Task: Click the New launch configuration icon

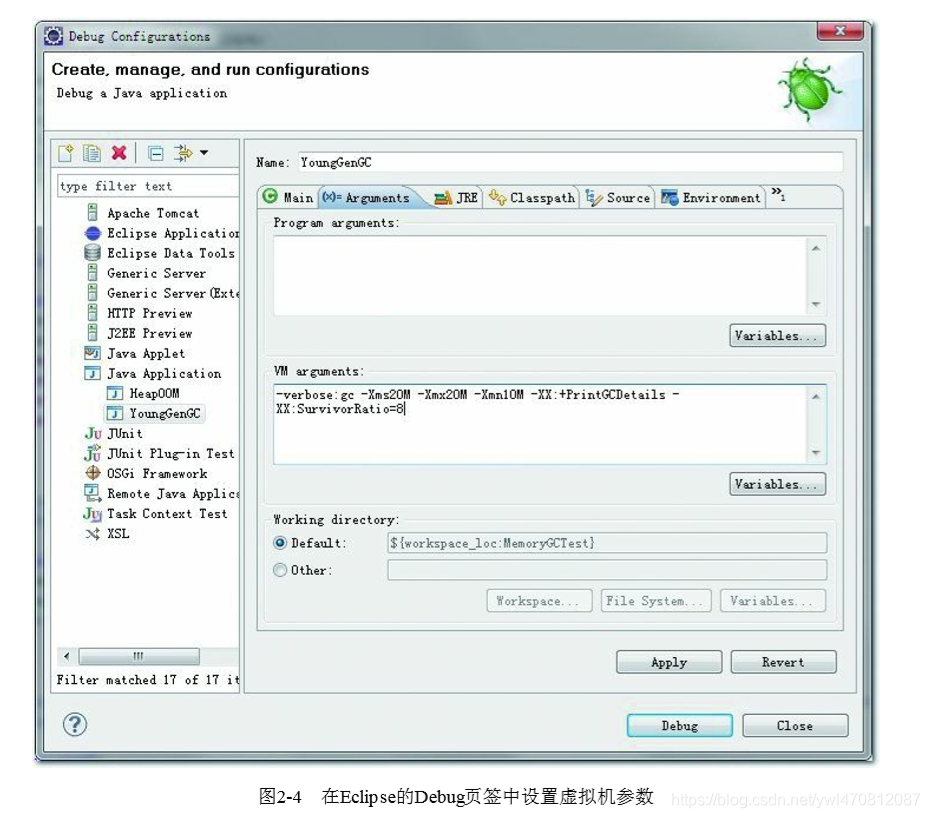Action: [66, 153]
